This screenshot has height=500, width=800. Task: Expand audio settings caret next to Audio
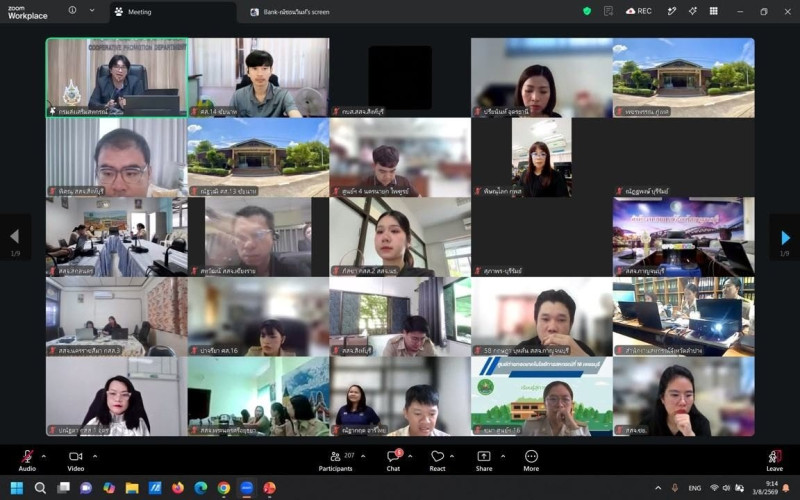pyautogui.click(x=44, y=456)
